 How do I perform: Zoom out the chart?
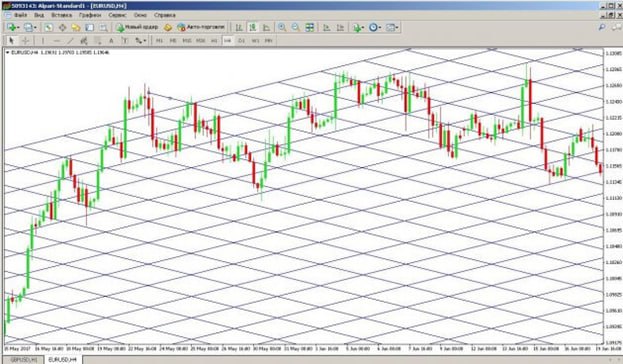coord(296,27)
